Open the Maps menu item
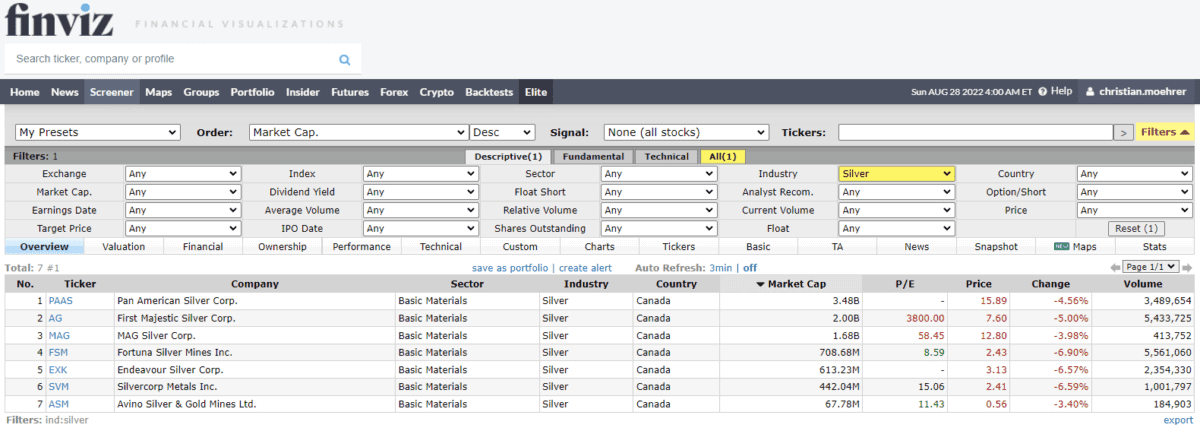This screenshot has width=1200, height=431. tap(158, 92)
